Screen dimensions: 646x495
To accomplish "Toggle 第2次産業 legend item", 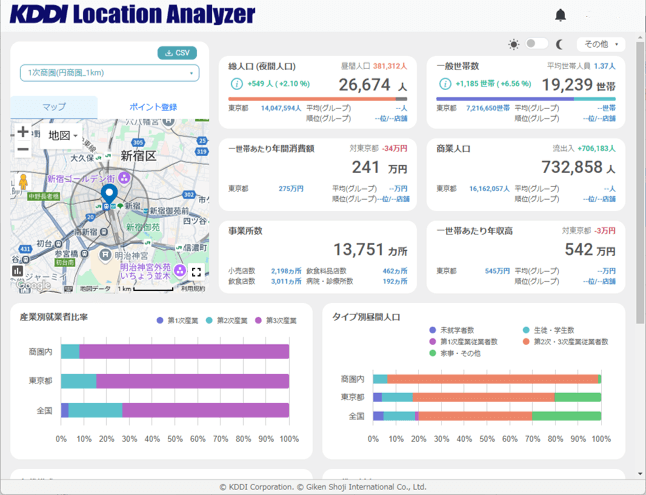I will (227, 321).
